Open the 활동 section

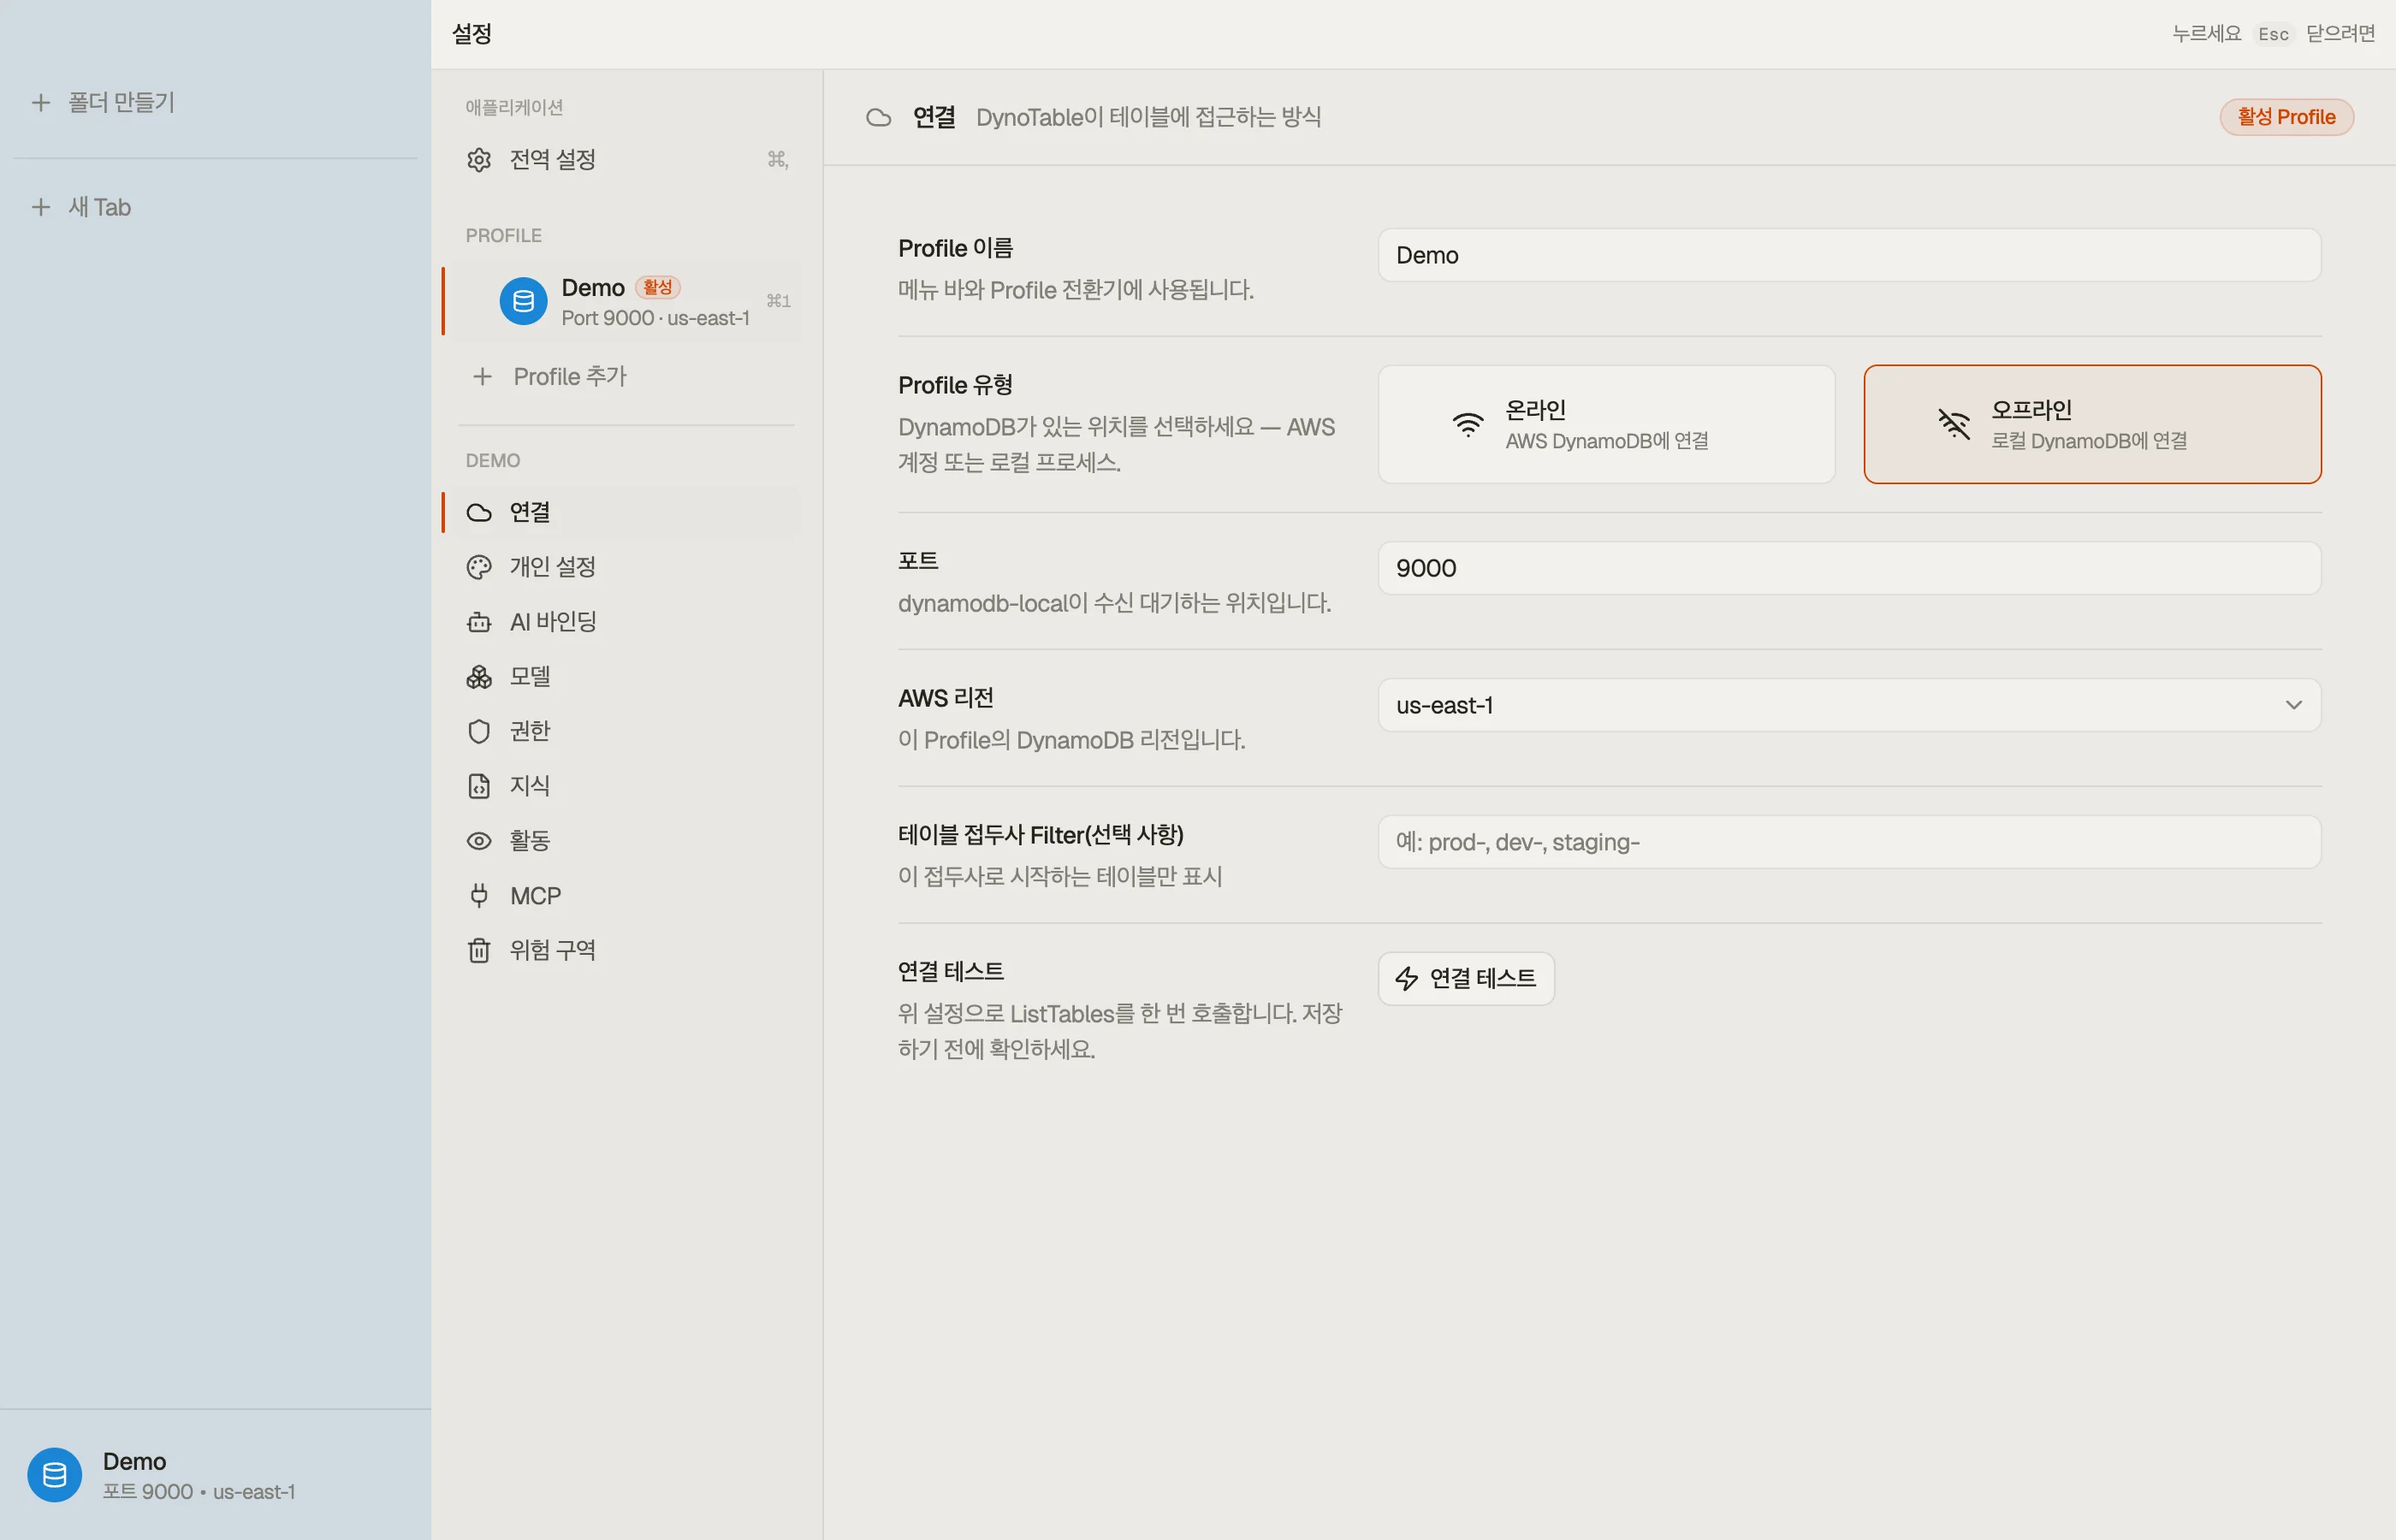(x=626, y=841)
